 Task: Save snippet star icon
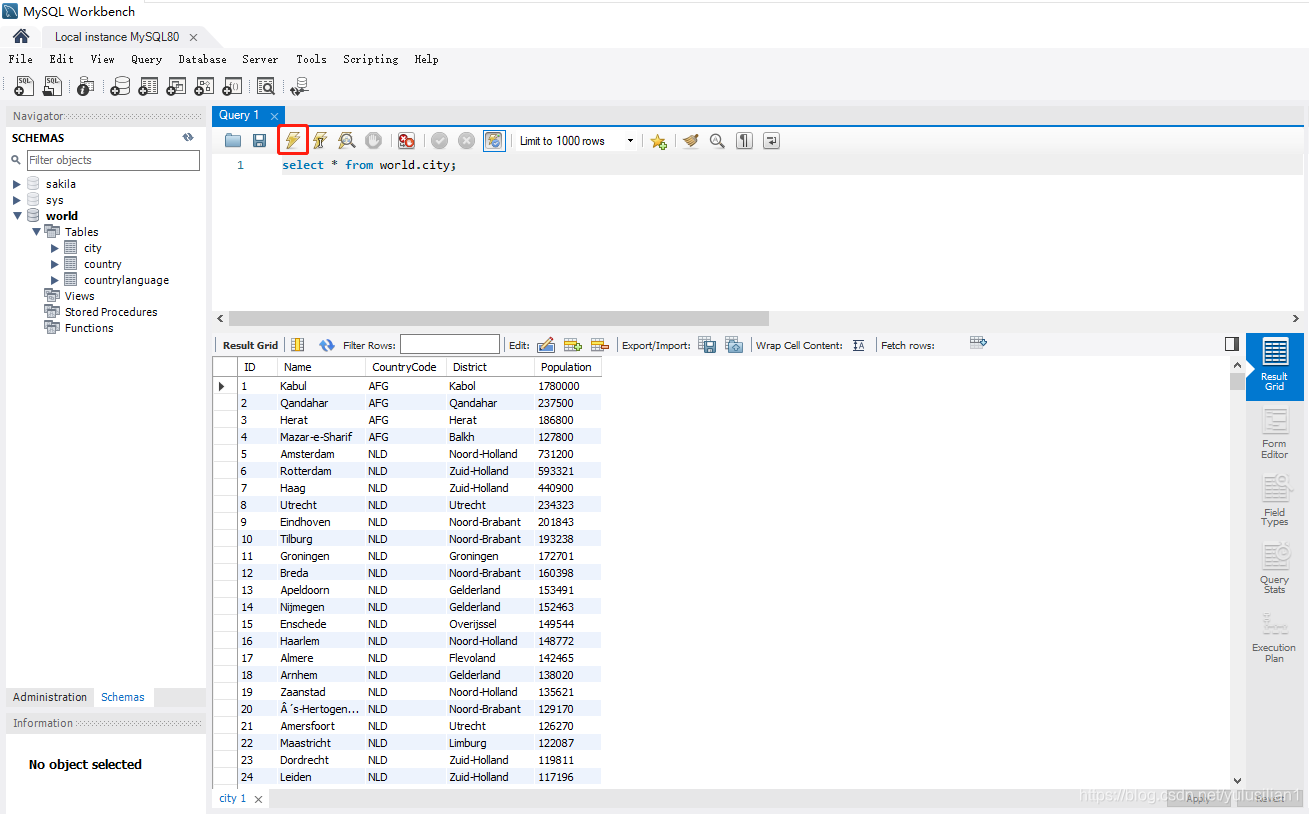[658, 141]
